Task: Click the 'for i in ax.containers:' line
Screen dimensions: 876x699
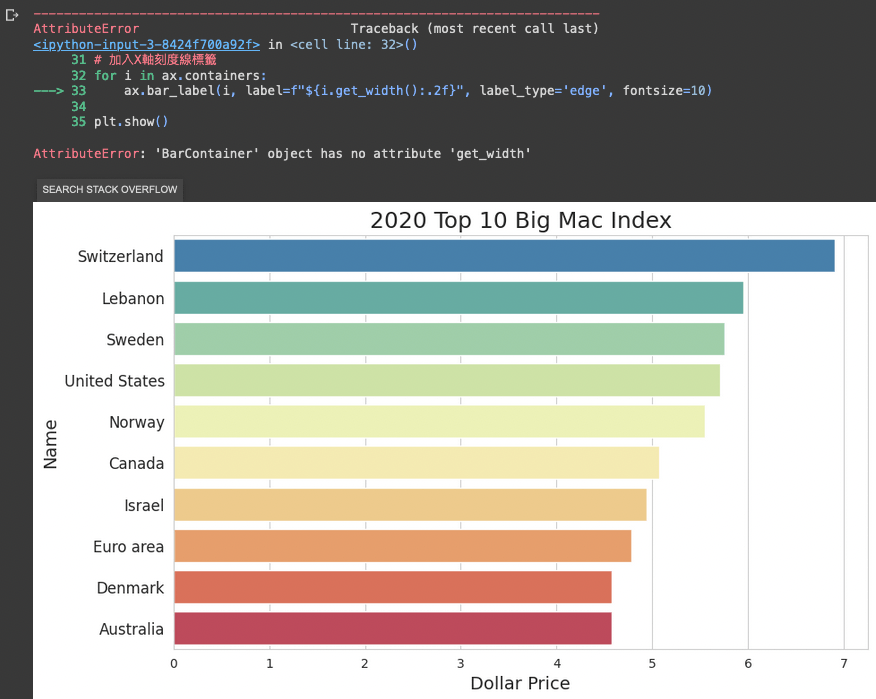Action: [x=180, y=75]
